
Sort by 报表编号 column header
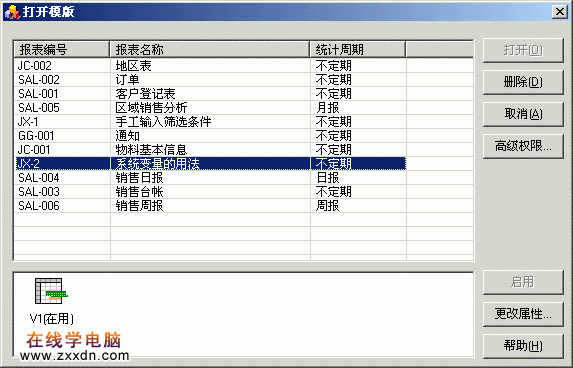pyautogui.click(x=61, y=49)
